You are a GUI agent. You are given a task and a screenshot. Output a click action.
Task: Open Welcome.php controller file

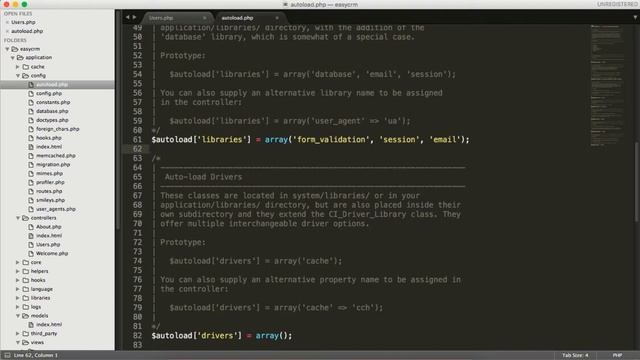point(52,253)
